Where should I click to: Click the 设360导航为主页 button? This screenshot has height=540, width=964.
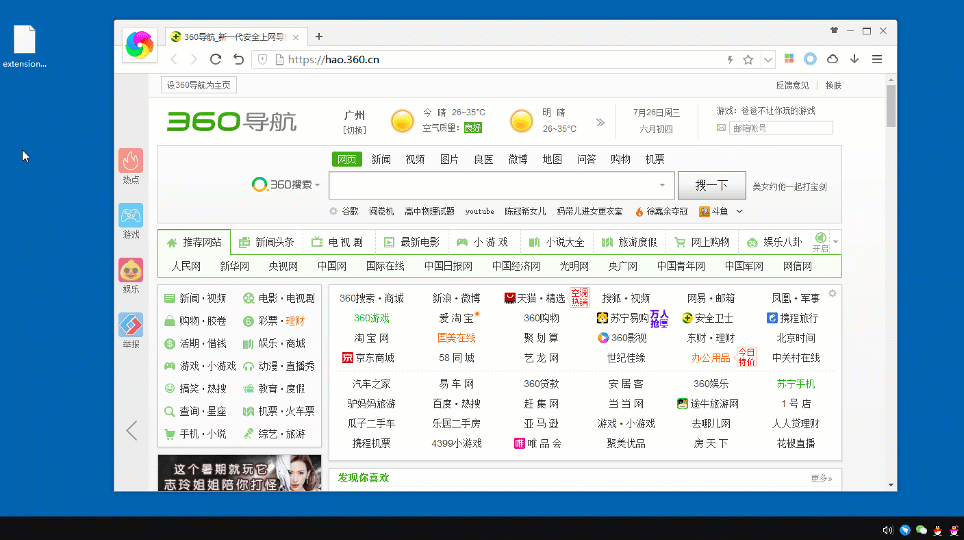coord(199,85)
